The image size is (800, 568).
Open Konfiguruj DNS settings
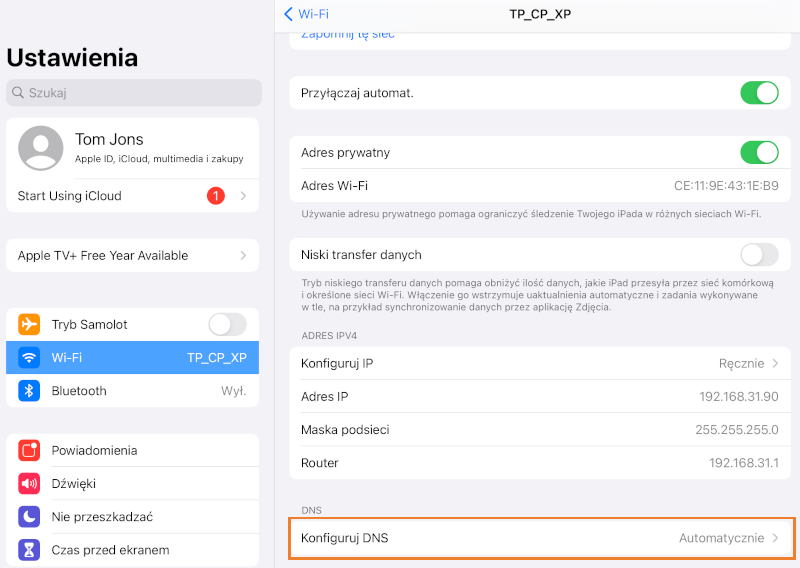pos(541,538)
